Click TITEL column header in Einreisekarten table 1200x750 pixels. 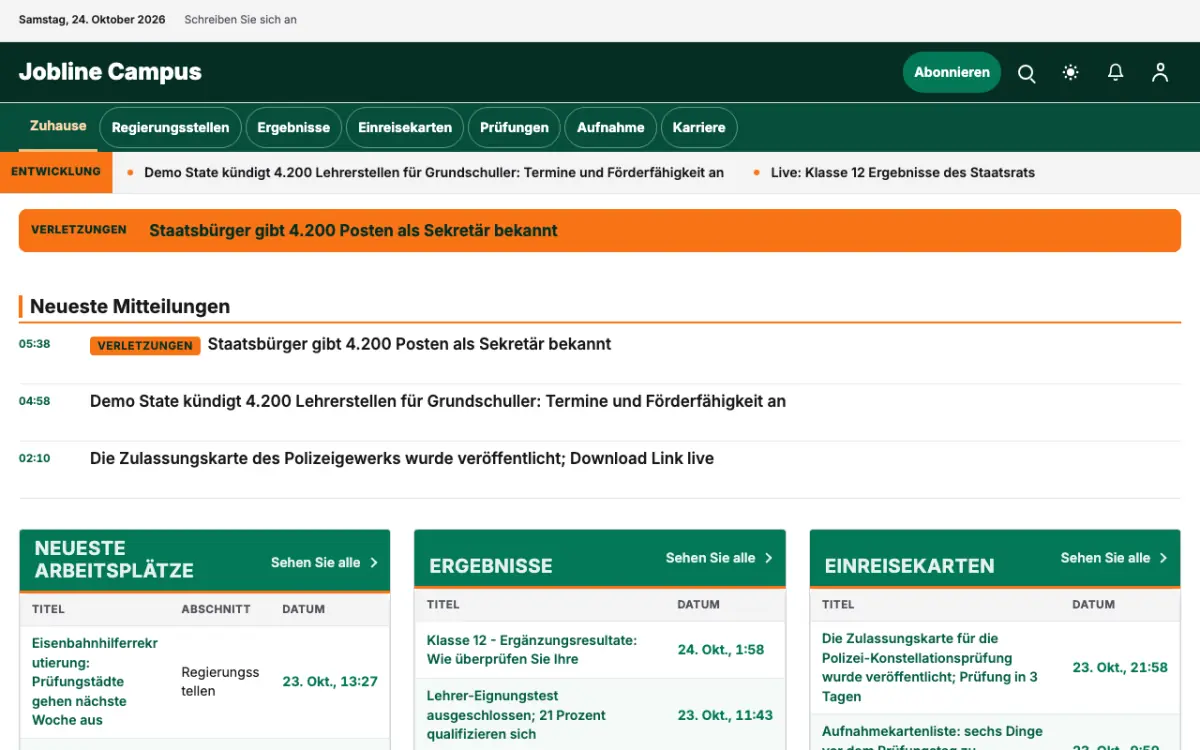[x=838, y=604]
